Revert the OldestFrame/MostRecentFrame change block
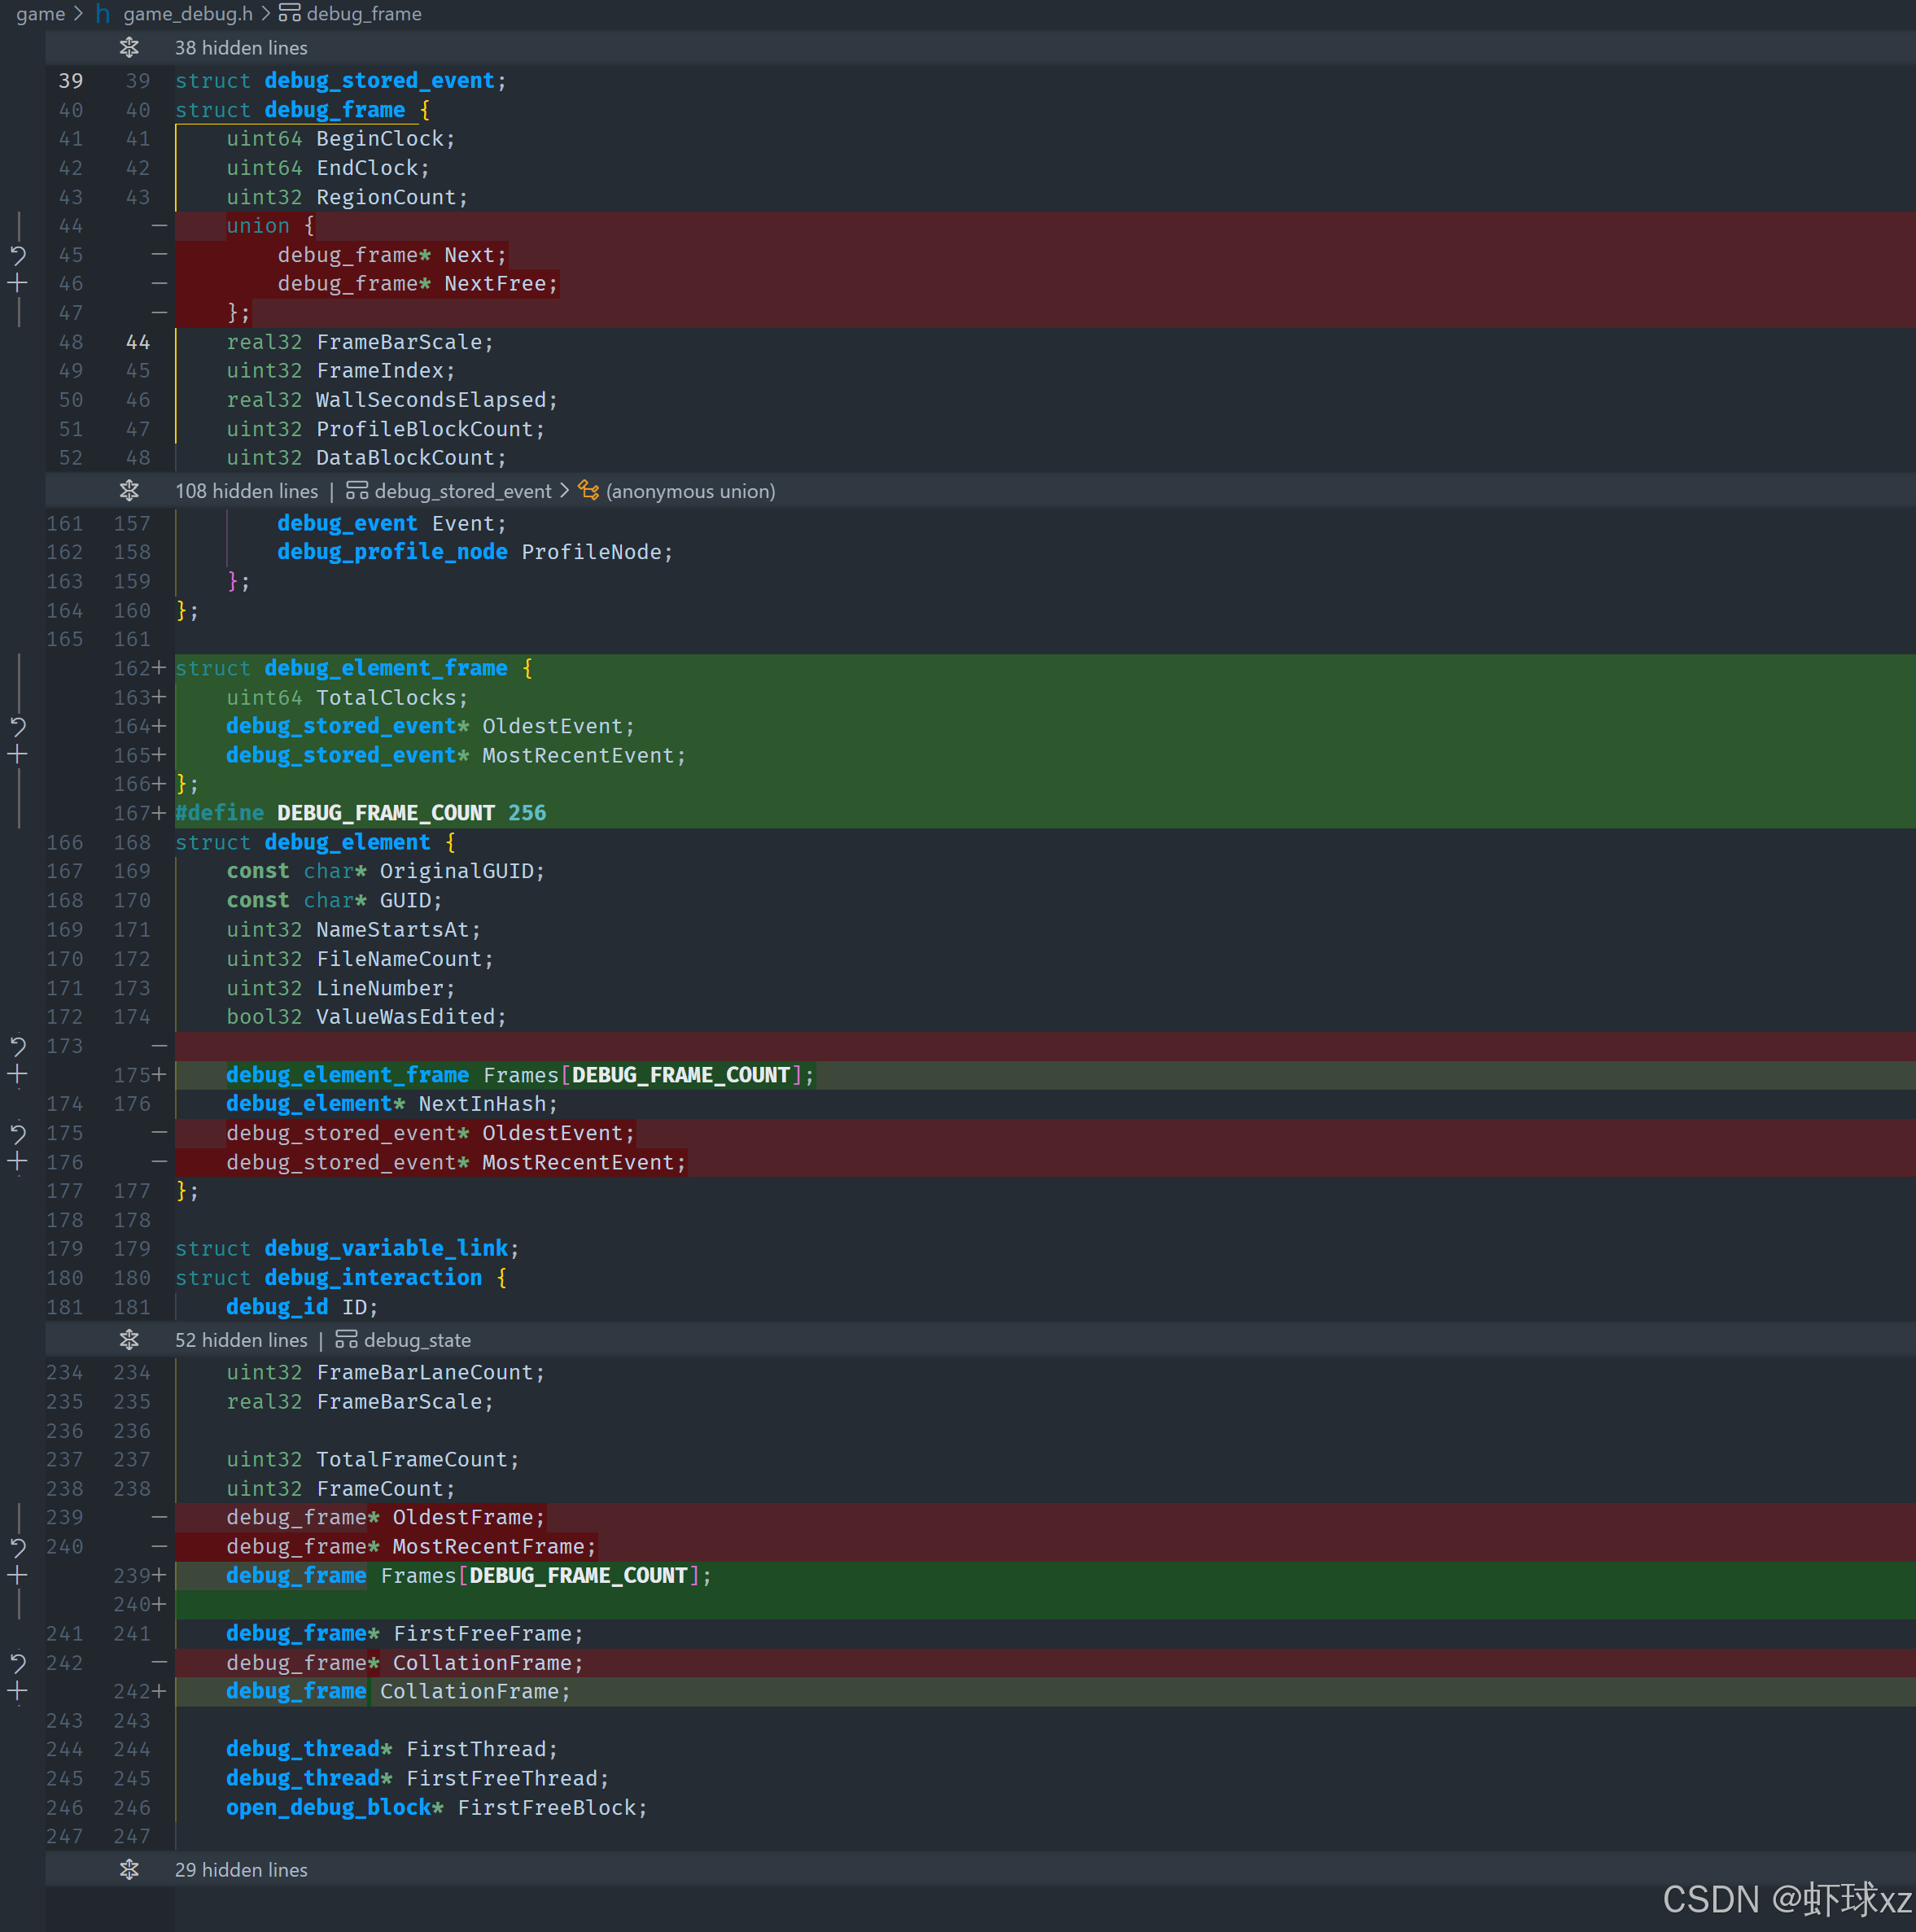Screen dimensions: 1916x1932 (18, 1547)
